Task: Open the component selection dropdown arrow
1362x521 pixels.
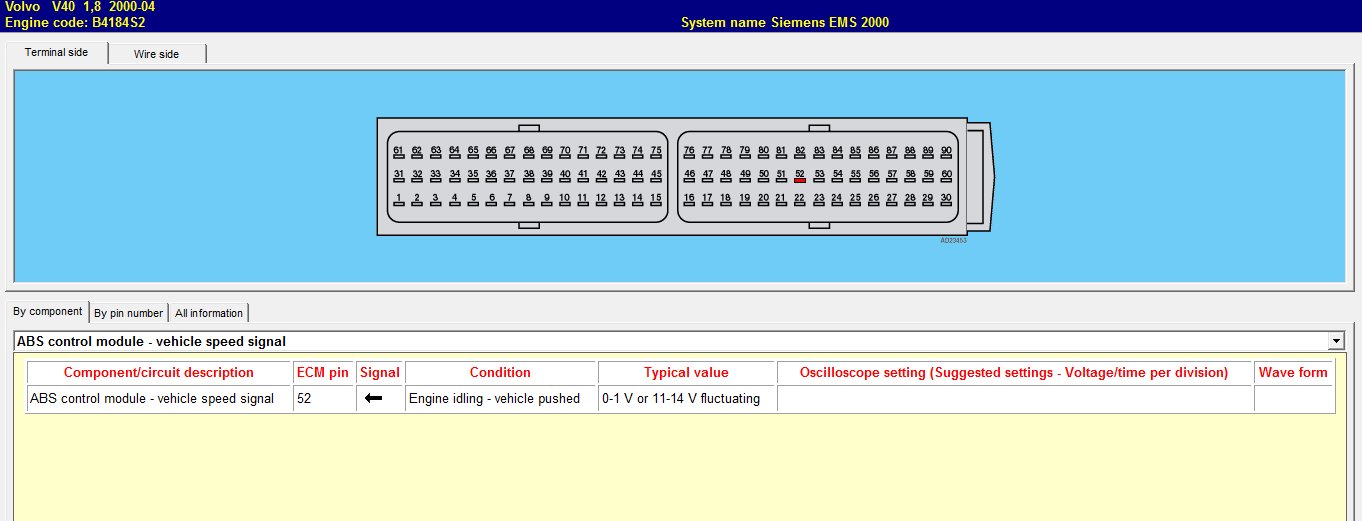Action: click(x=1335, y=341)
